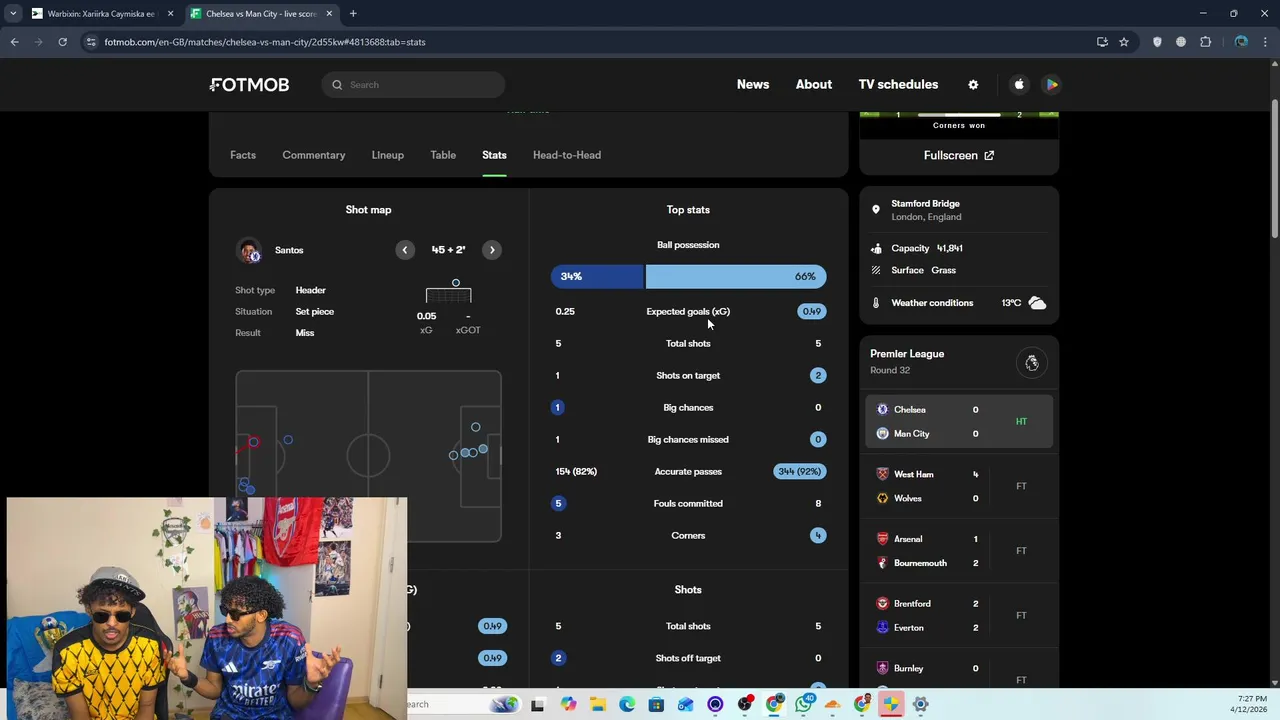Image resolution: width=1280 pixels, height=720 pixels.
Task: Open the Google Play download icon
Action: pyautogui.click(x=1051, y=85)
